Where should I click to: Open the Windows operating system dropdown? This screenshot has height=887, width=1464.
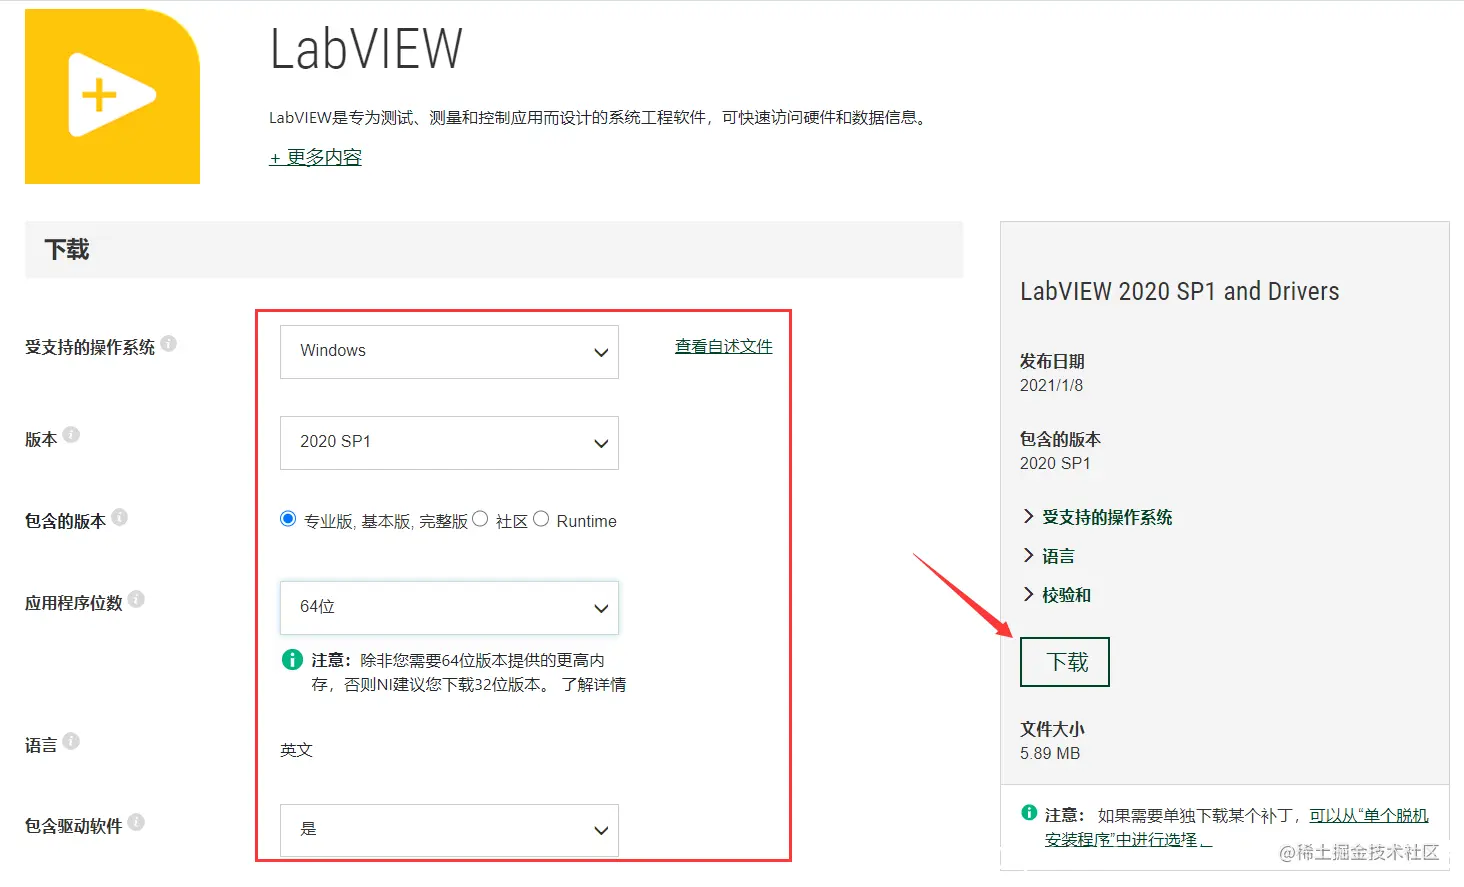pos(449,352)
